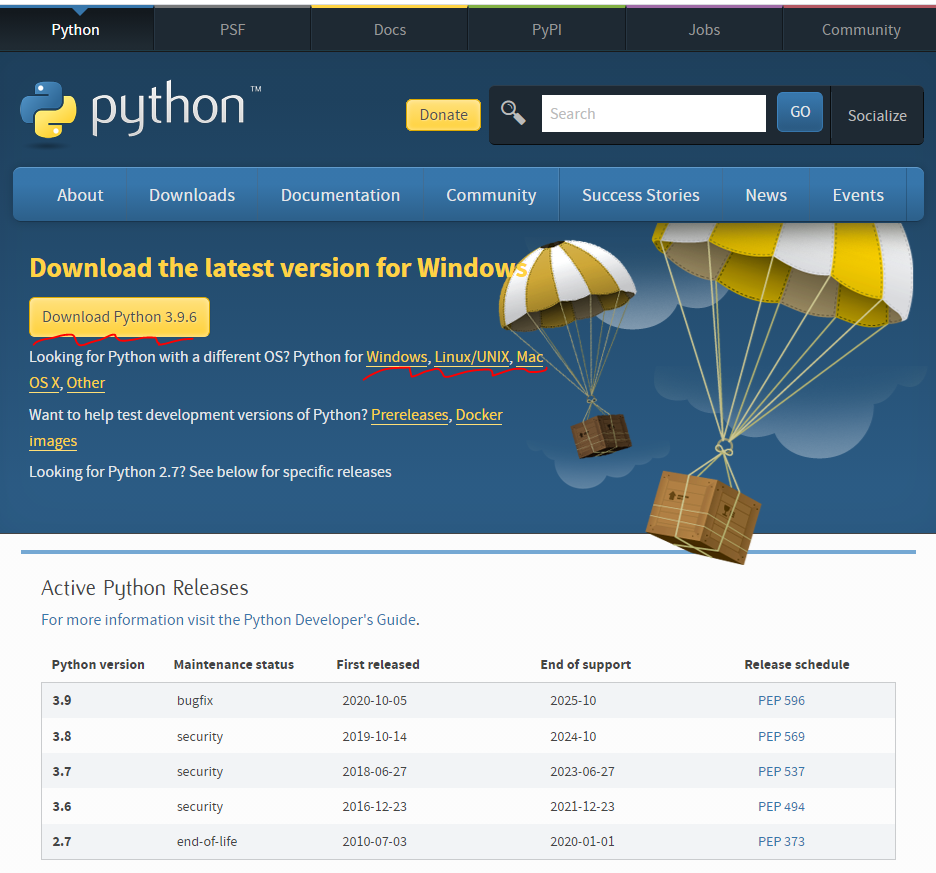936x873 pixels.
Task: Focus the Search input field
Action: point(654,113)
